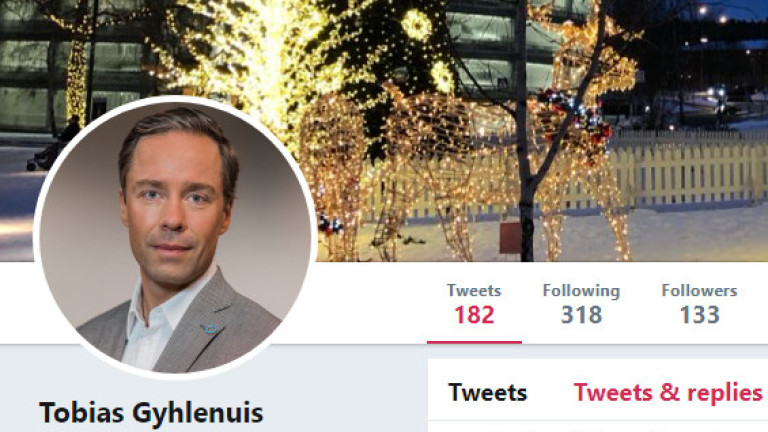
Task: Switch to the Tweets timeline tab
Action: (488, 393)
